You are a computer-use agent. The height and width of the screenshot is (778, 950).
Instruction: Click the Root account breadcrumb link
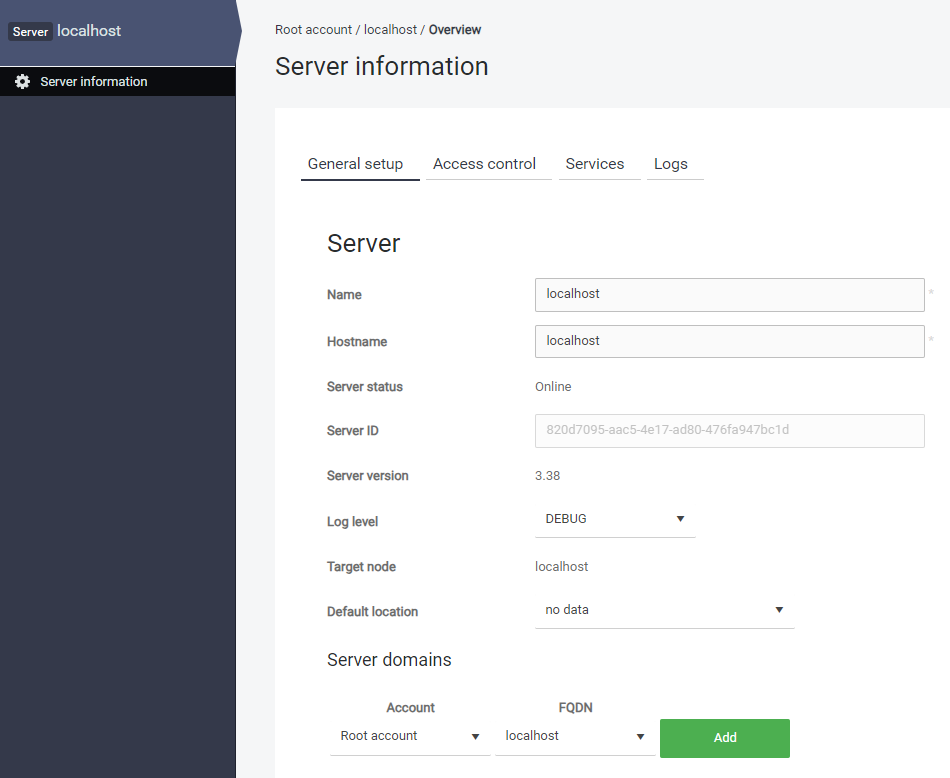[x=313, y=30]
